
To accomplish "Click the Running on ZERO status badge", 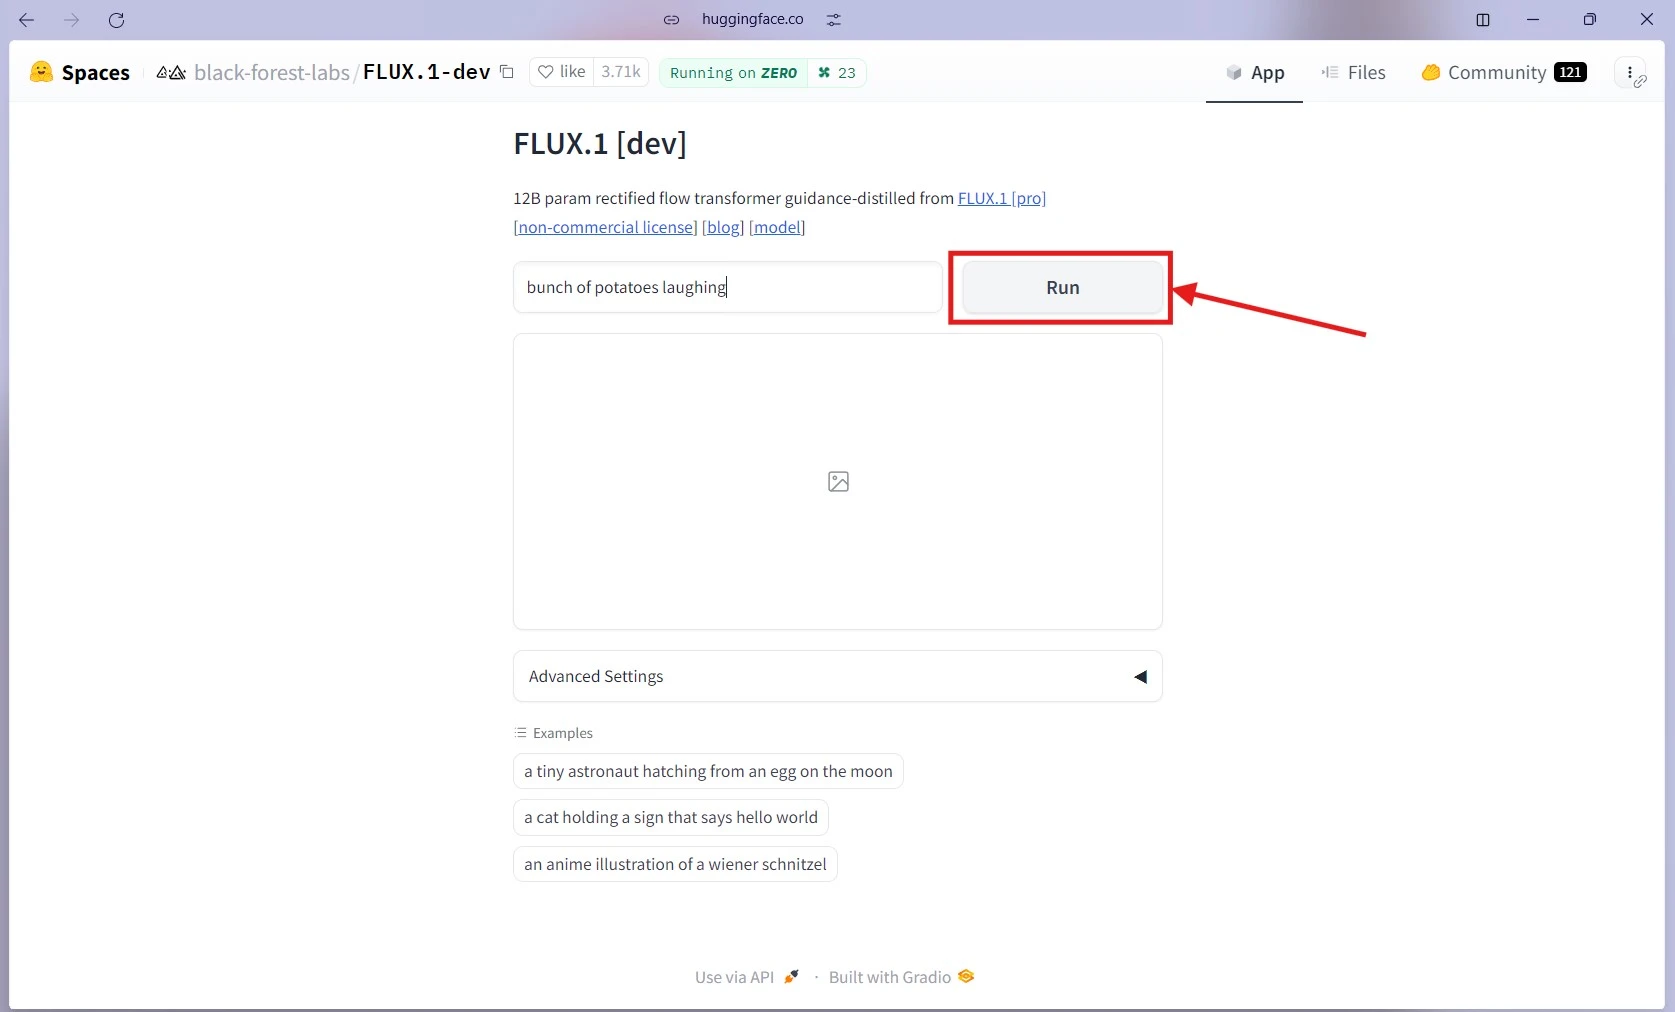I will click(x=733, y=73).
